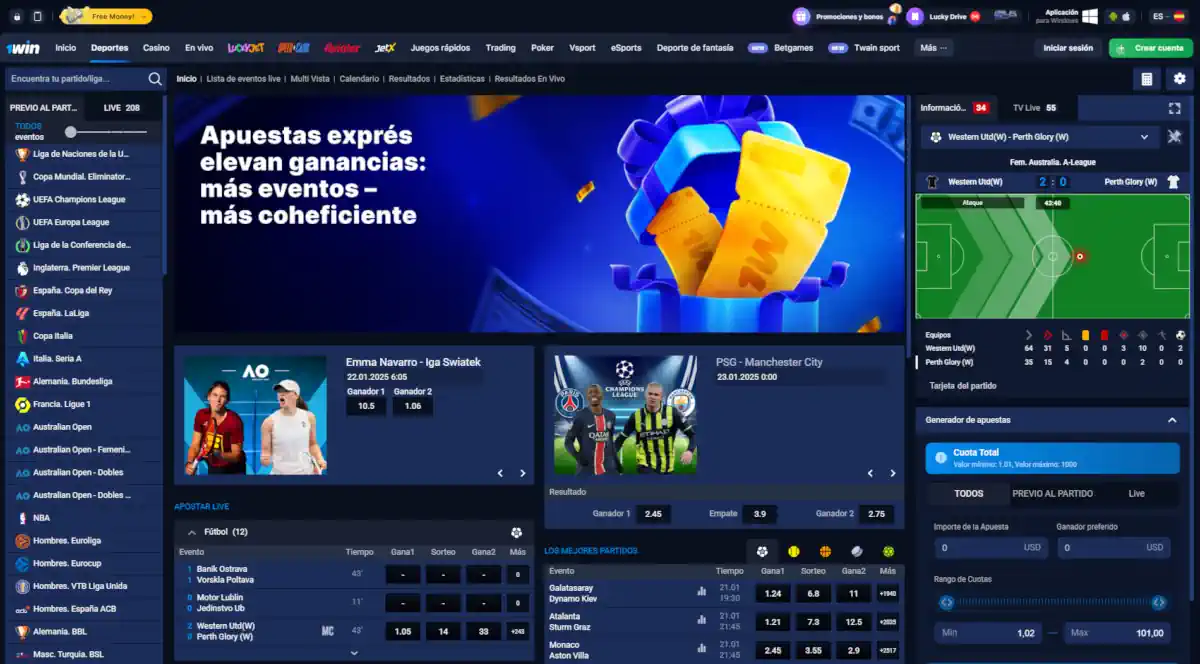This screenshot has height=664, width=1200.
Task: Click the TODOS eventos time slider
Action: pyautogui.click(x=107, y=132)
